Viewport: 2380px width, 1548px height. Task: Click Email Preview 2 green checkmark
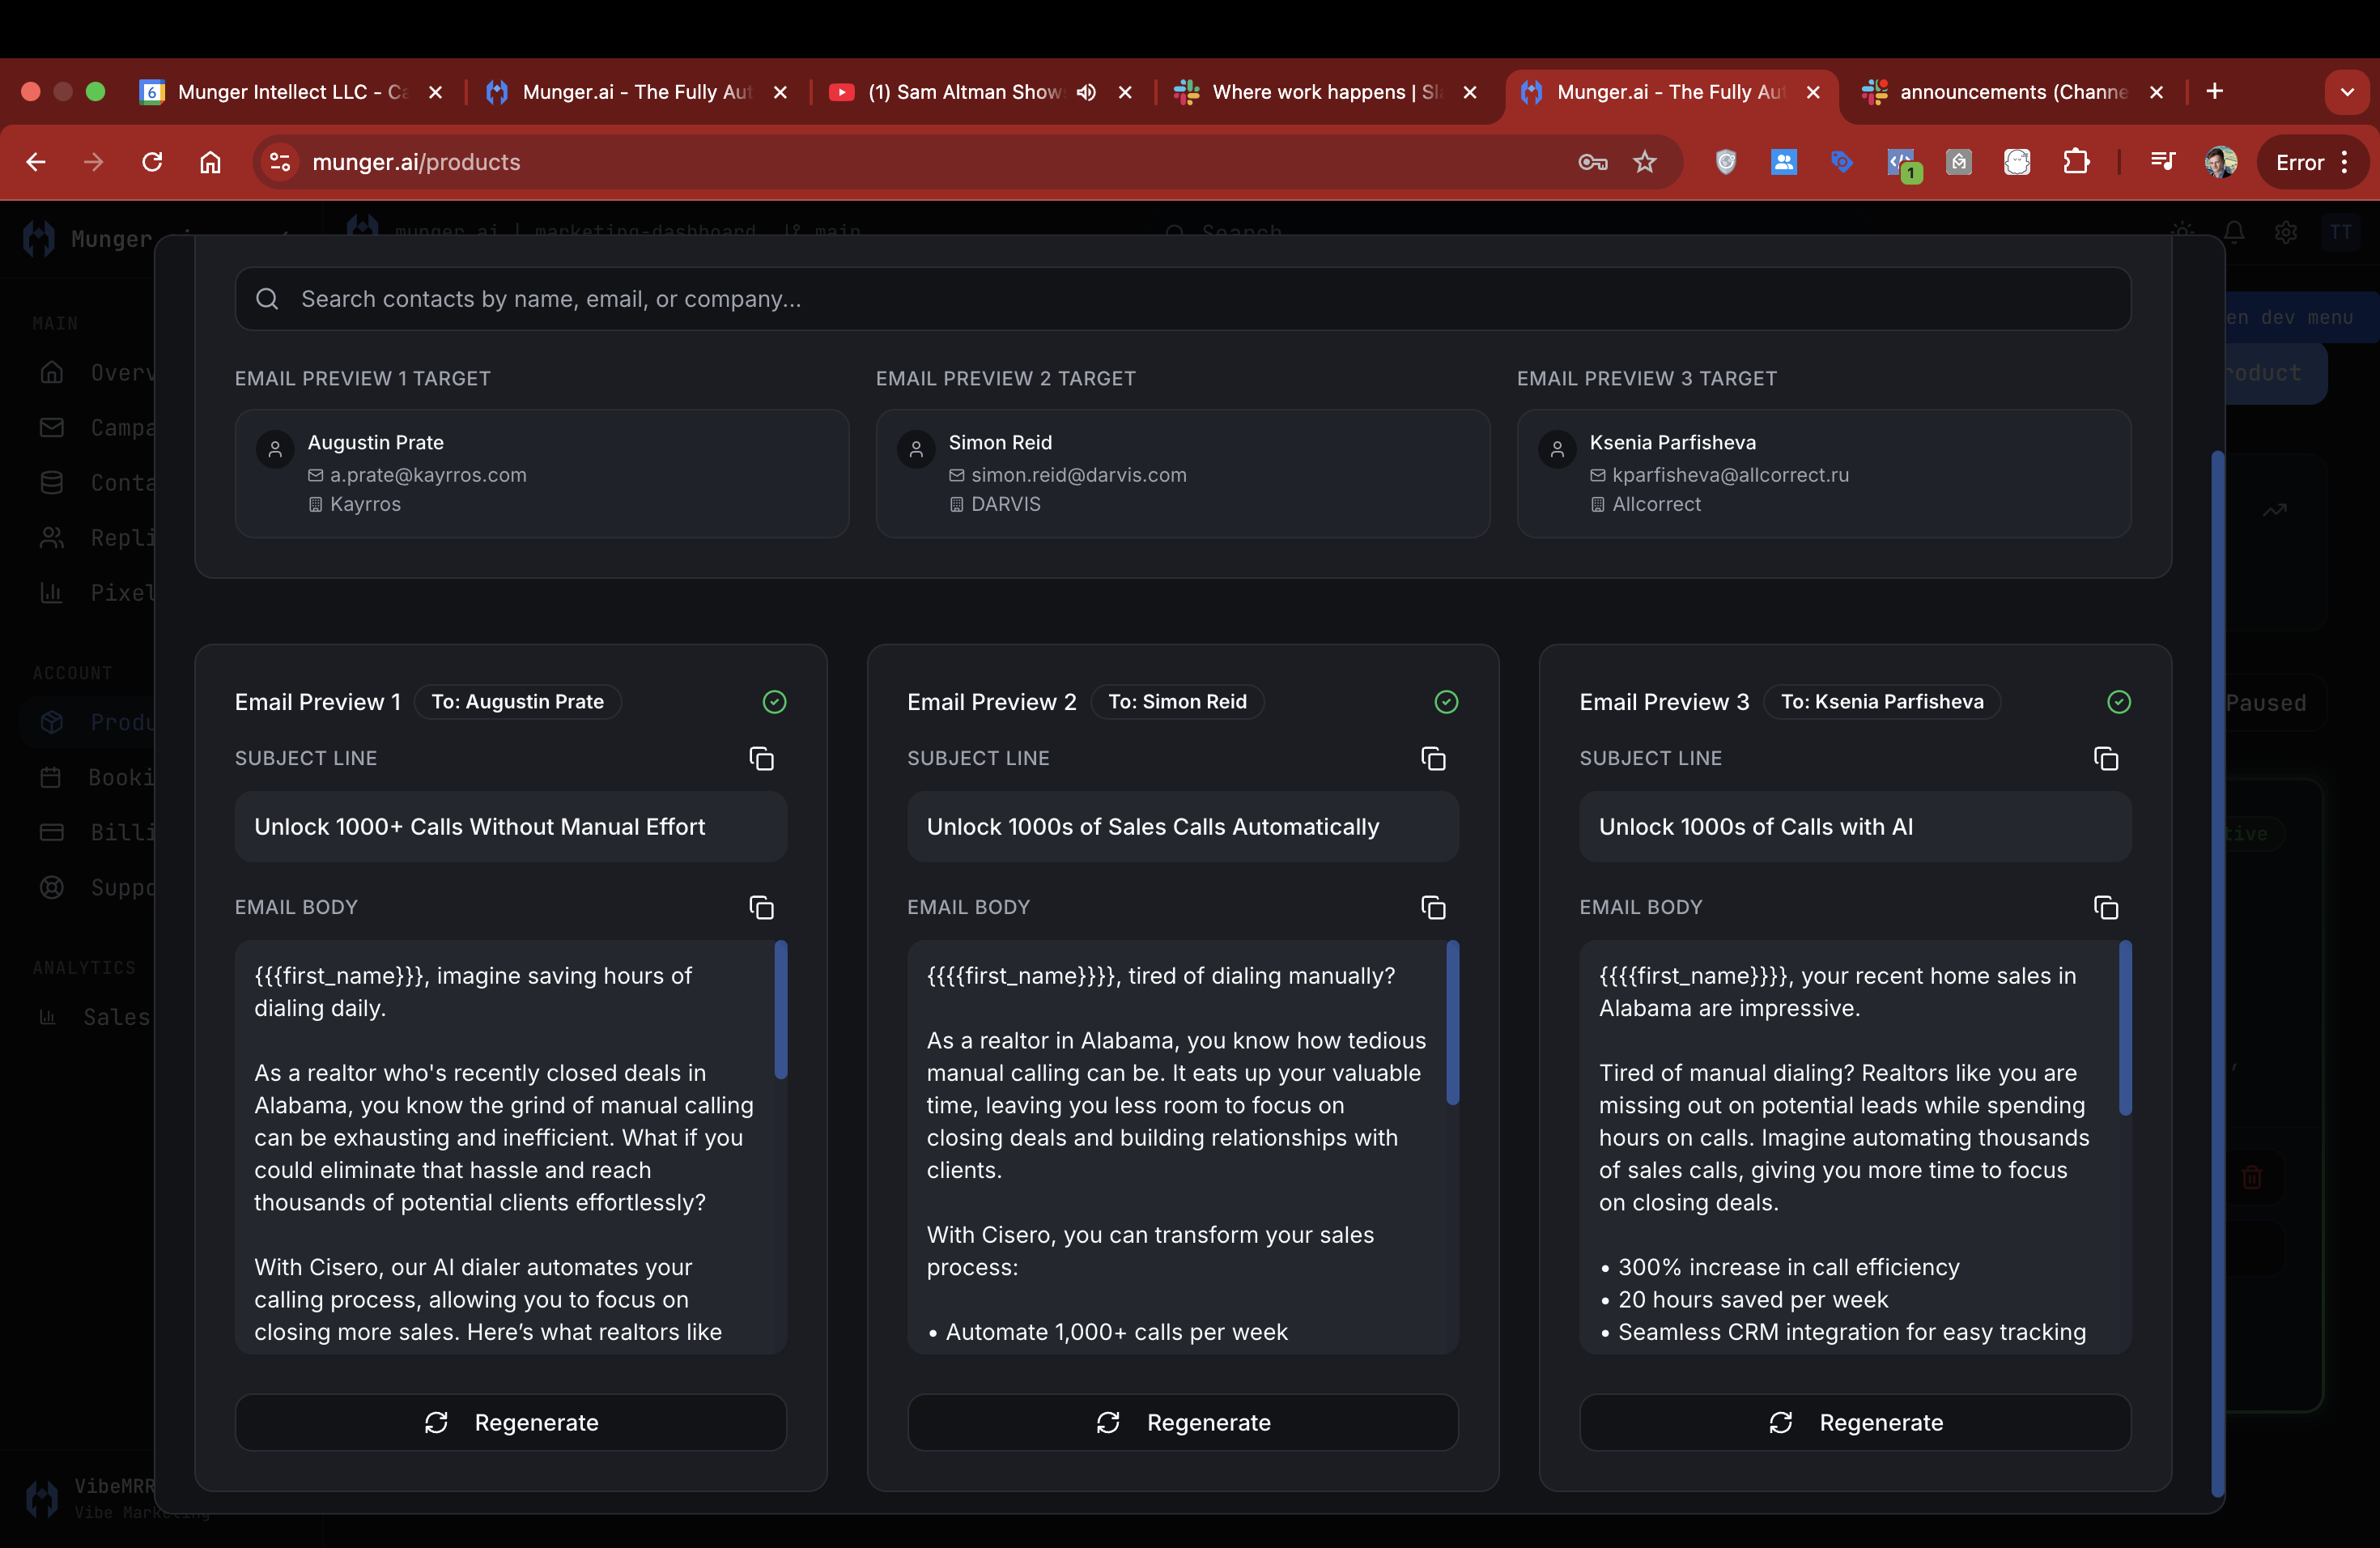pyautogui.click(x=1446, y=702)
